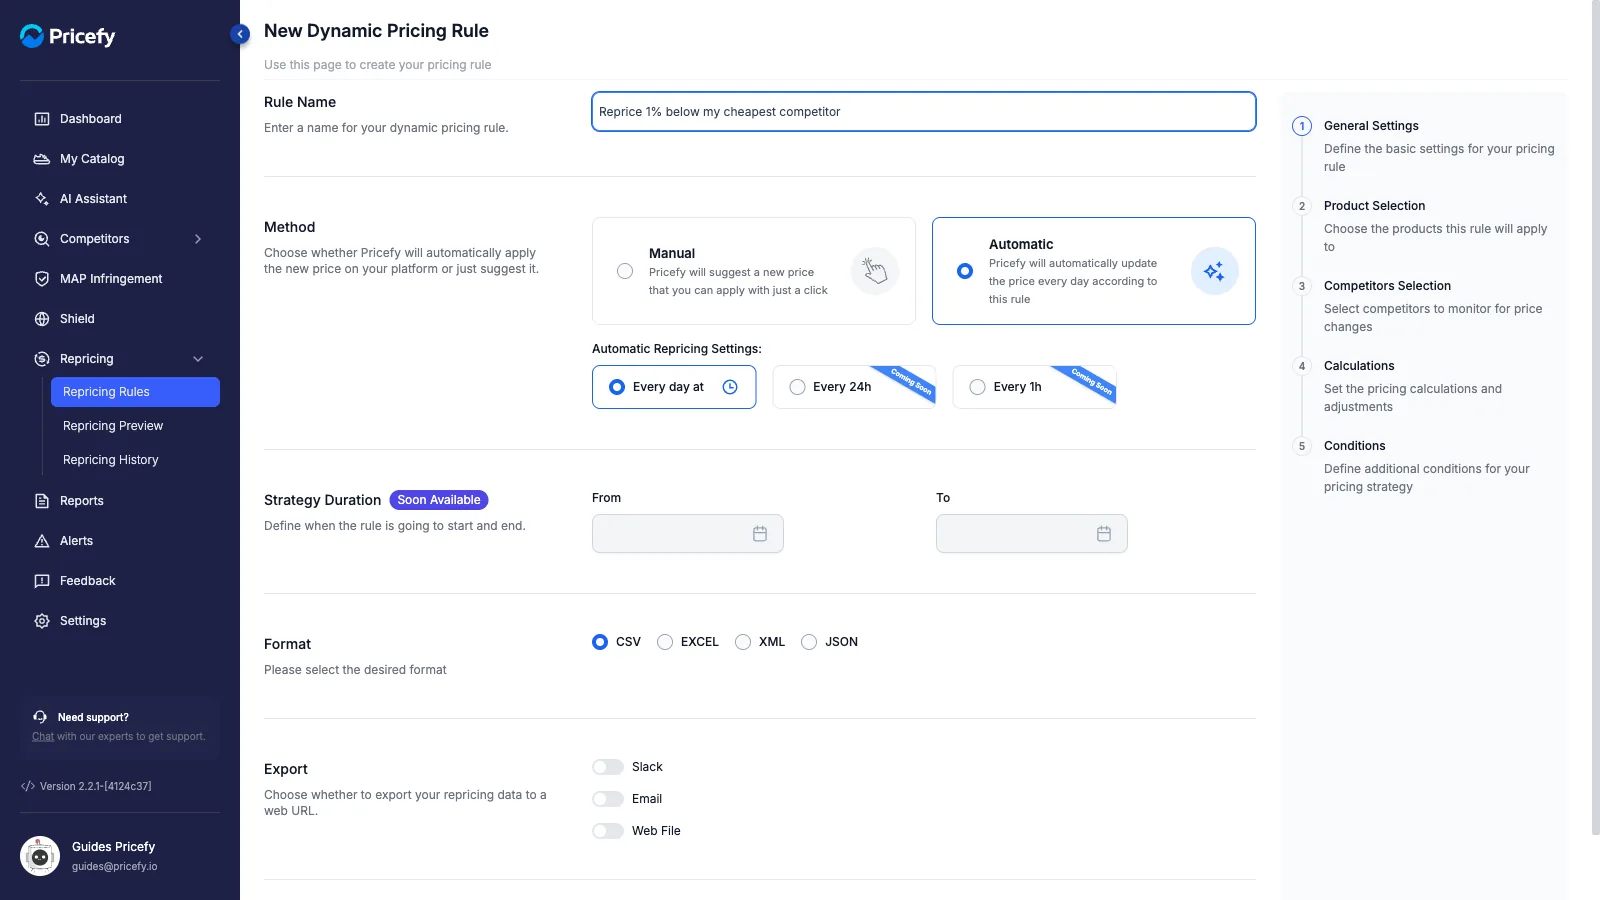Viewport: 1600px width, 900px height.
Task: Open the To date calendar icon
Action: (1104, 534)
